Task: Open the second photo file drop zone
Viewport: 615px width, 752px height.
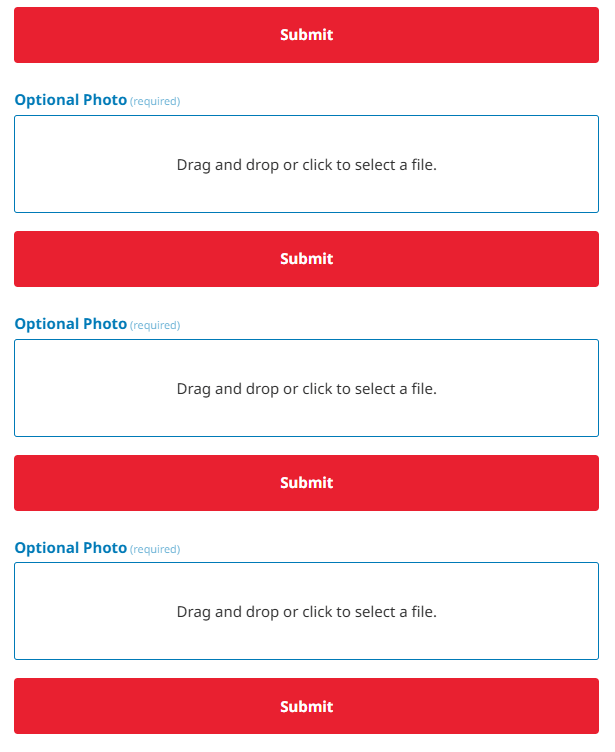Action: (x=306, y=388)
